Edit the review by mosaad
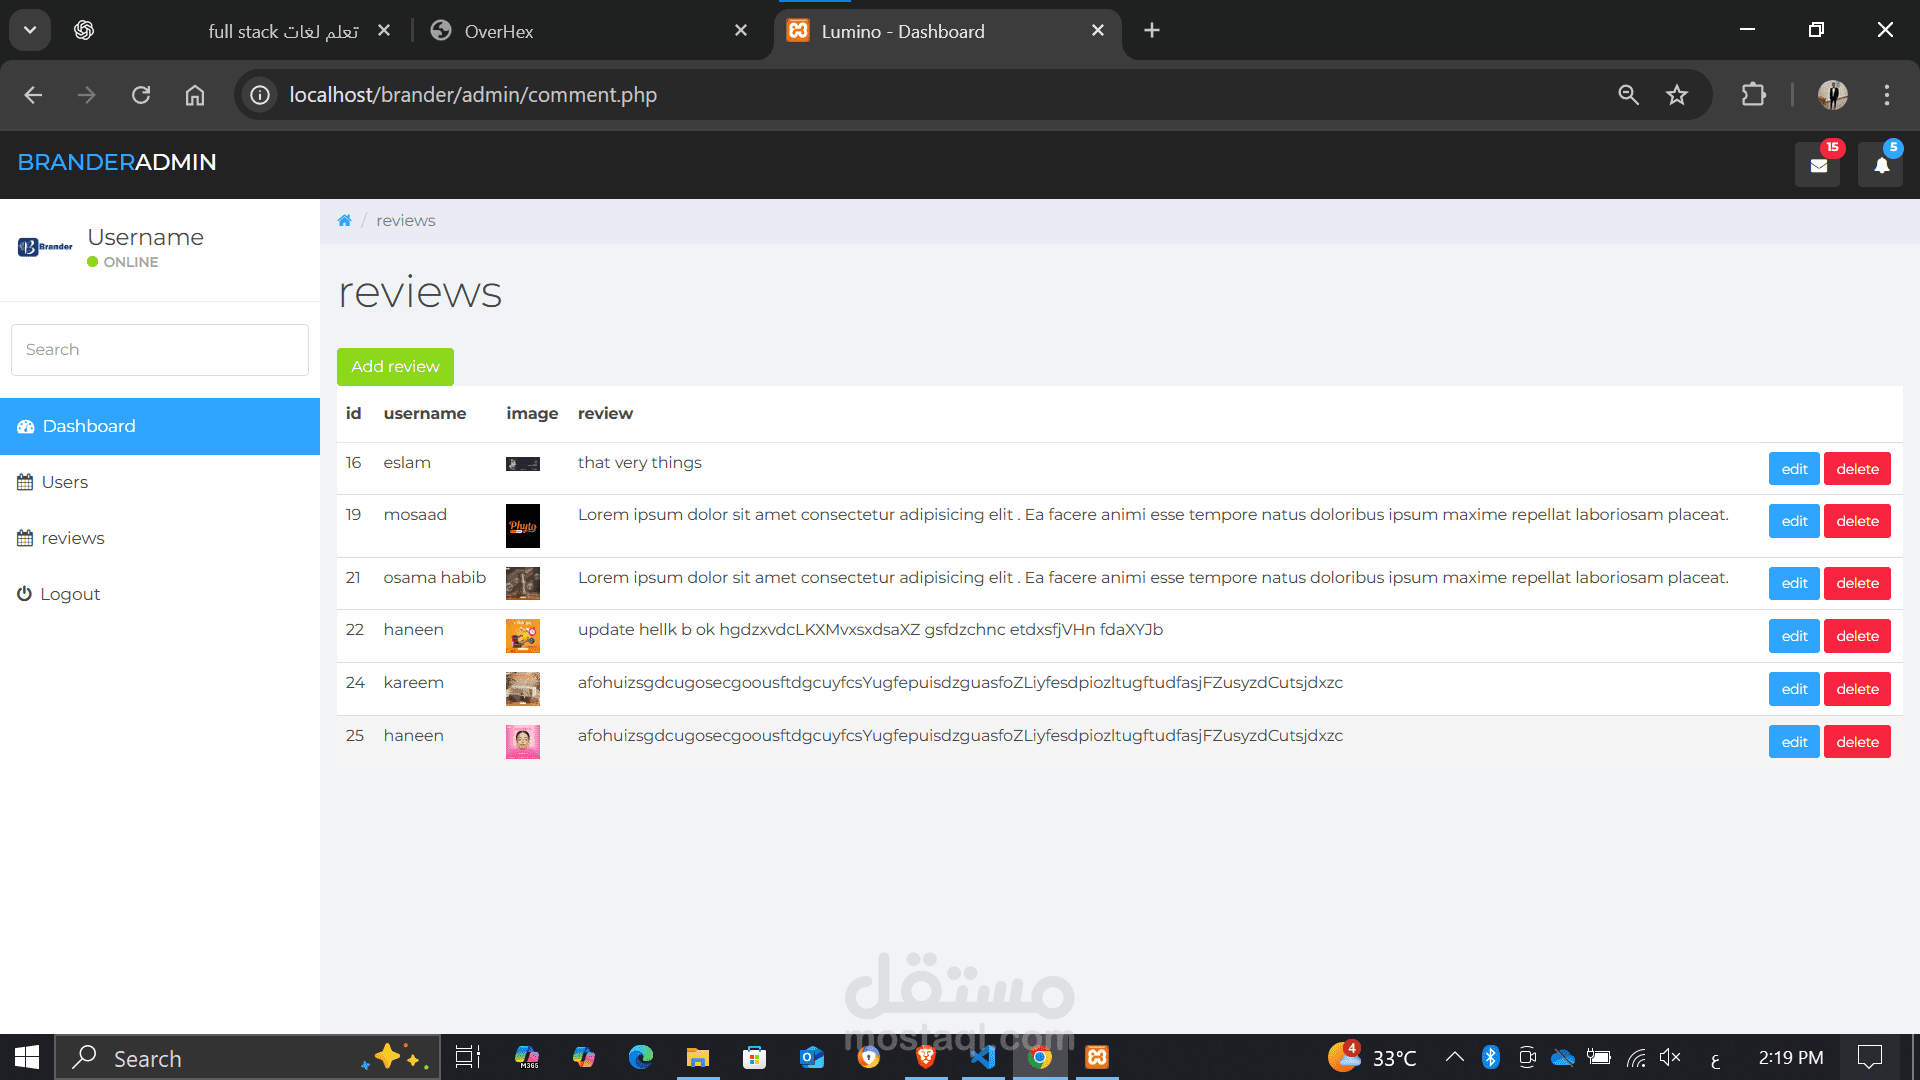This screenshot has width=1920, height=1080. pos(1794,521)
